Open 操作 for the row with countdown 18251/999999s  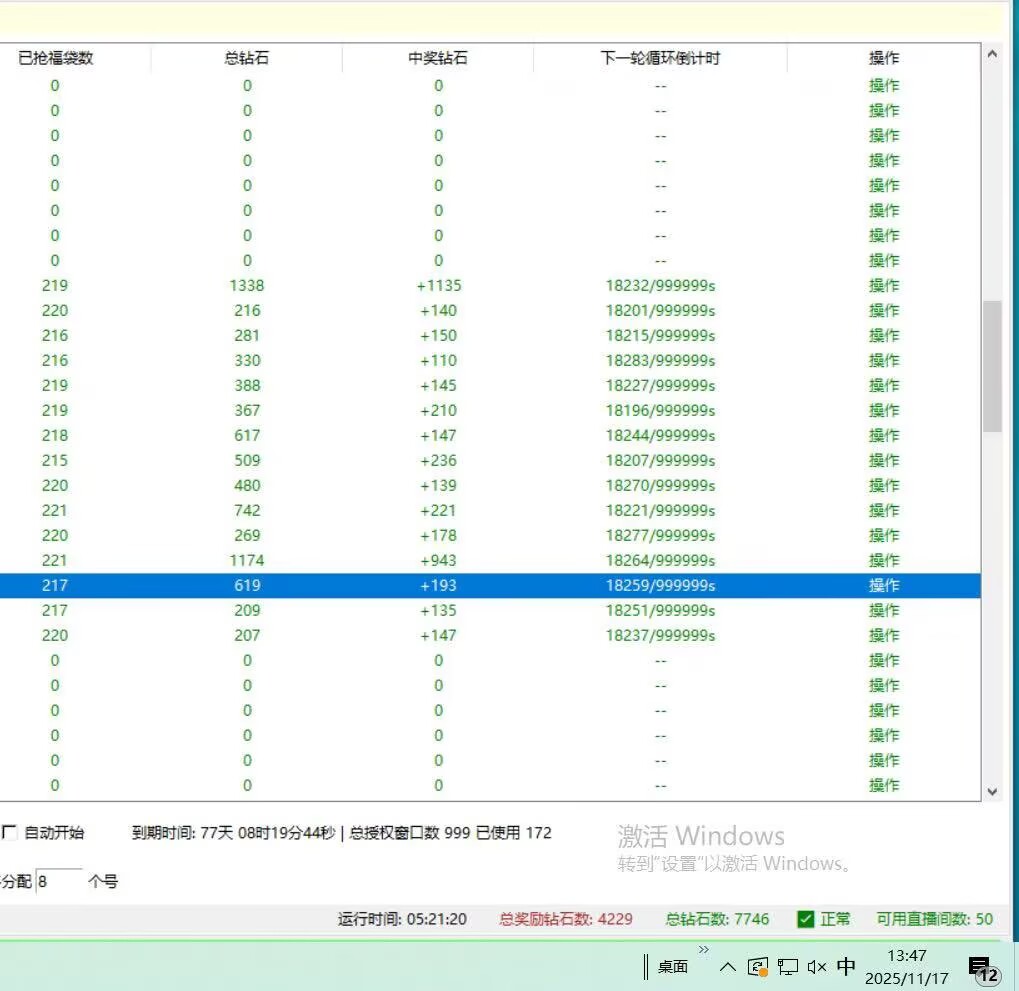tap(884, 611)
